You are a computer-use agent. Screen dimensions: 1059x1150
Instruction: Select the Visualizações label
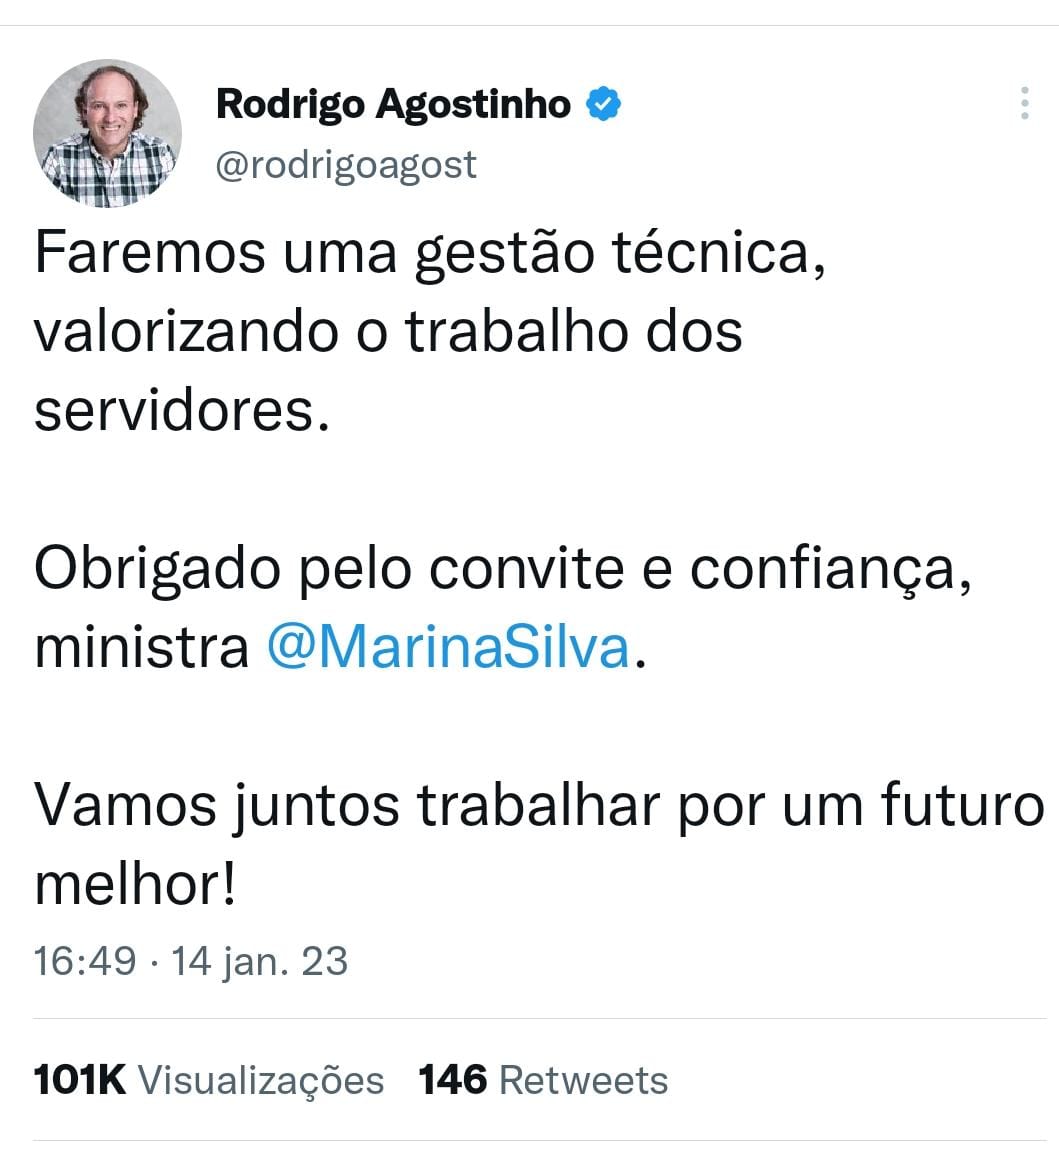[x=261, y=1082]
